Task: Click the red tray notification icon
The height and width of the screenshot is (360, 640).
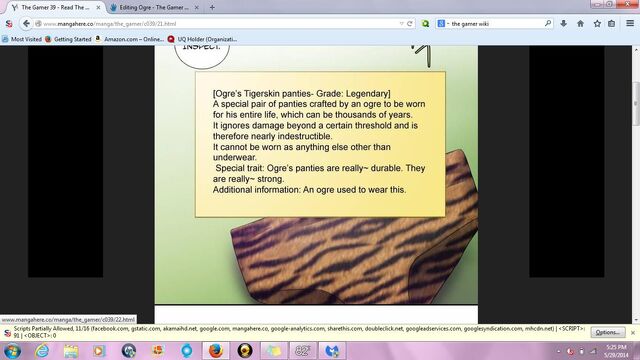Action: [x=570, y=351]
